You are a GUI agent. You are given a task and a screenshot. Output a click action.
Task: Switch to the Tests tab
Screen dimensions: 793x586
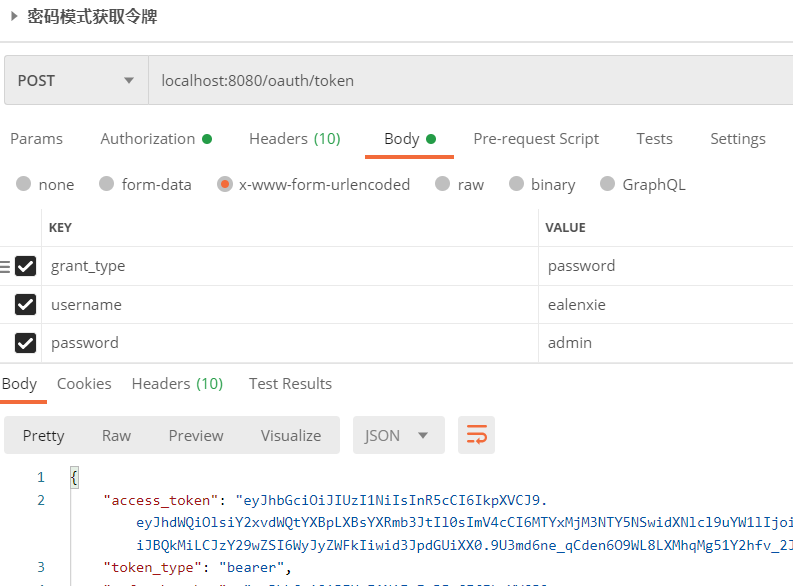click(x=654, y=139)
